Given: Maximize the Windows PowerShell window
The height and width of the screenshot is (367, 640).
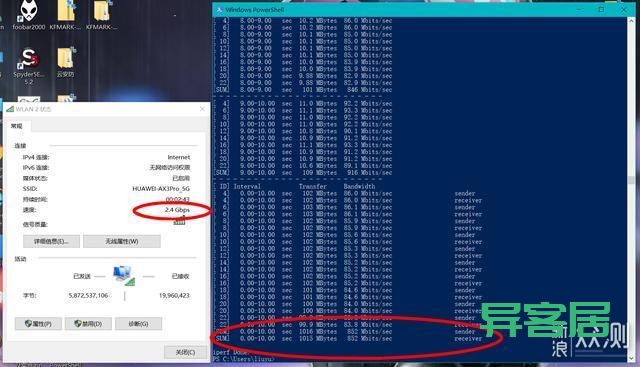Looking at the screenshot, I should coord(601,9).
